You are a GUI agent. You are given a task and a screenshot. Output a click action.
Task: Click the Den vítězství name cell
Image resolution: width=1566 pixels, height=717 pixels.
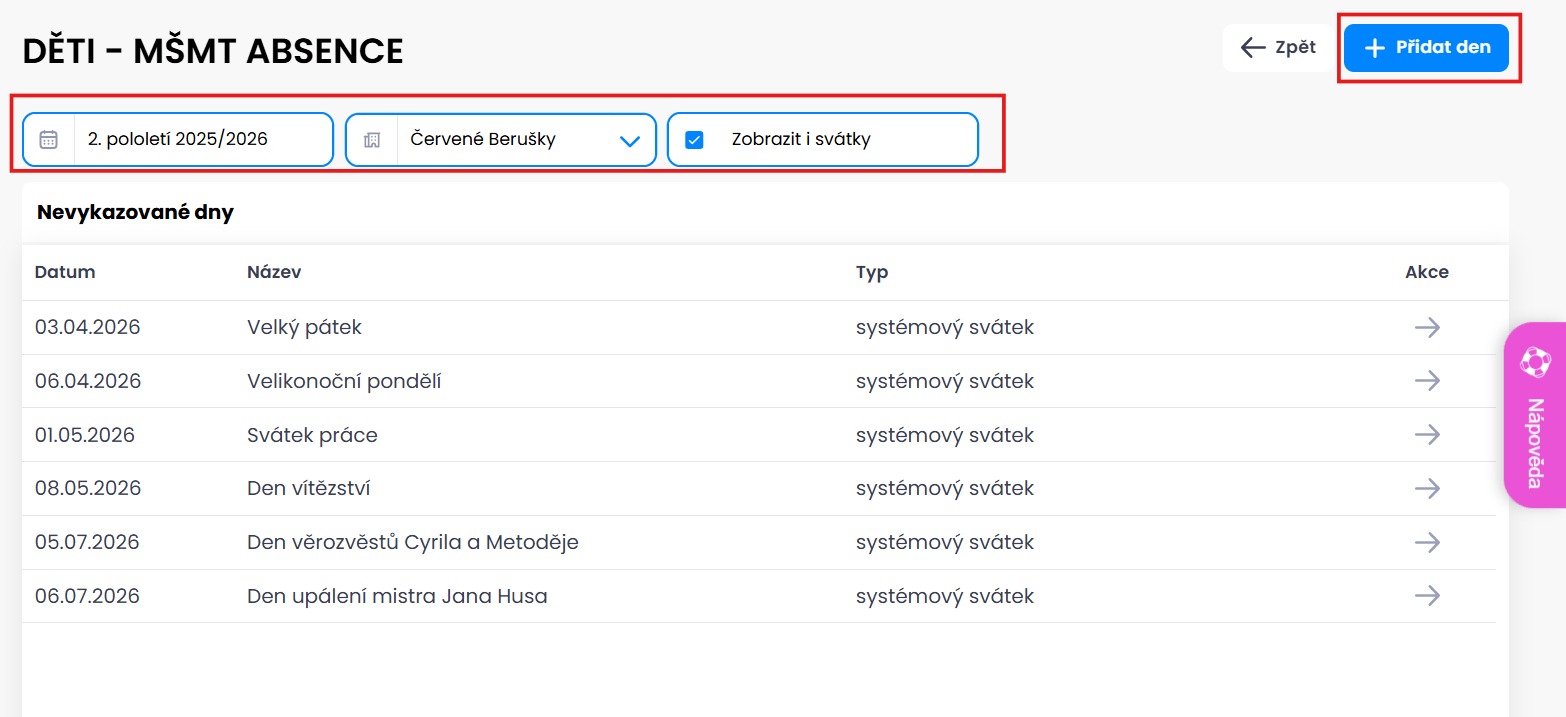coord(309,488)
